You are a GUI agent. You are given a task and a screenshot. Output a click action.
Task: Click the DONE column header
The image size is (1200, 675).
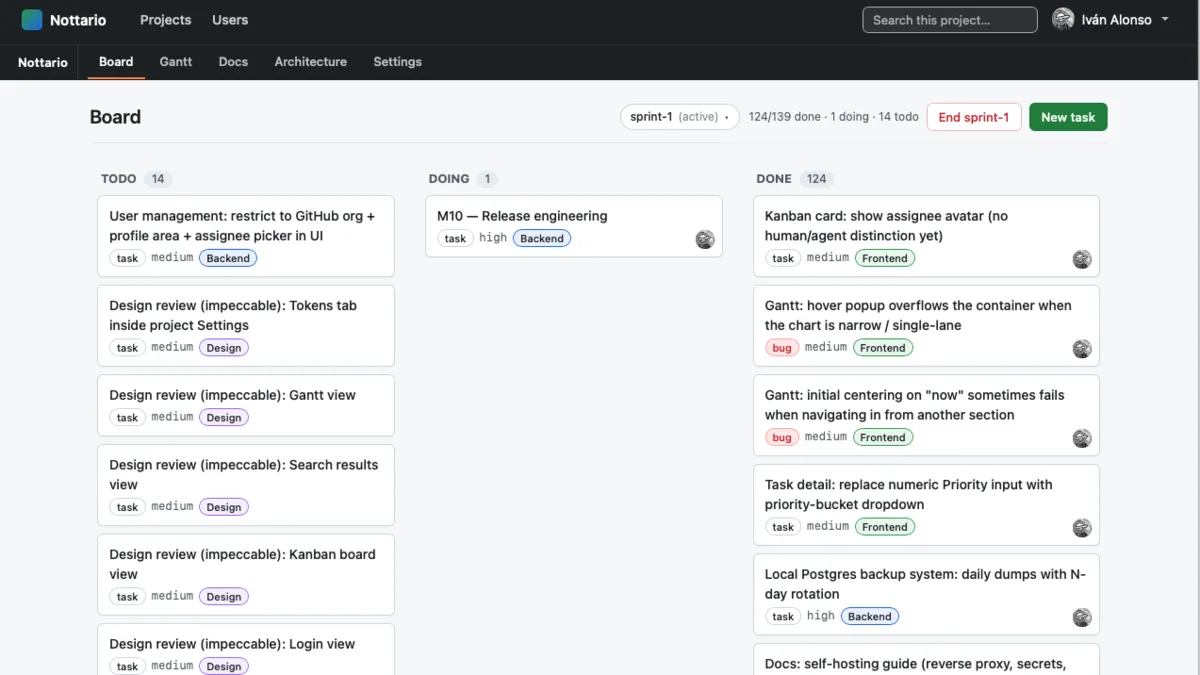pyautogui.click(x=774, y=179)
